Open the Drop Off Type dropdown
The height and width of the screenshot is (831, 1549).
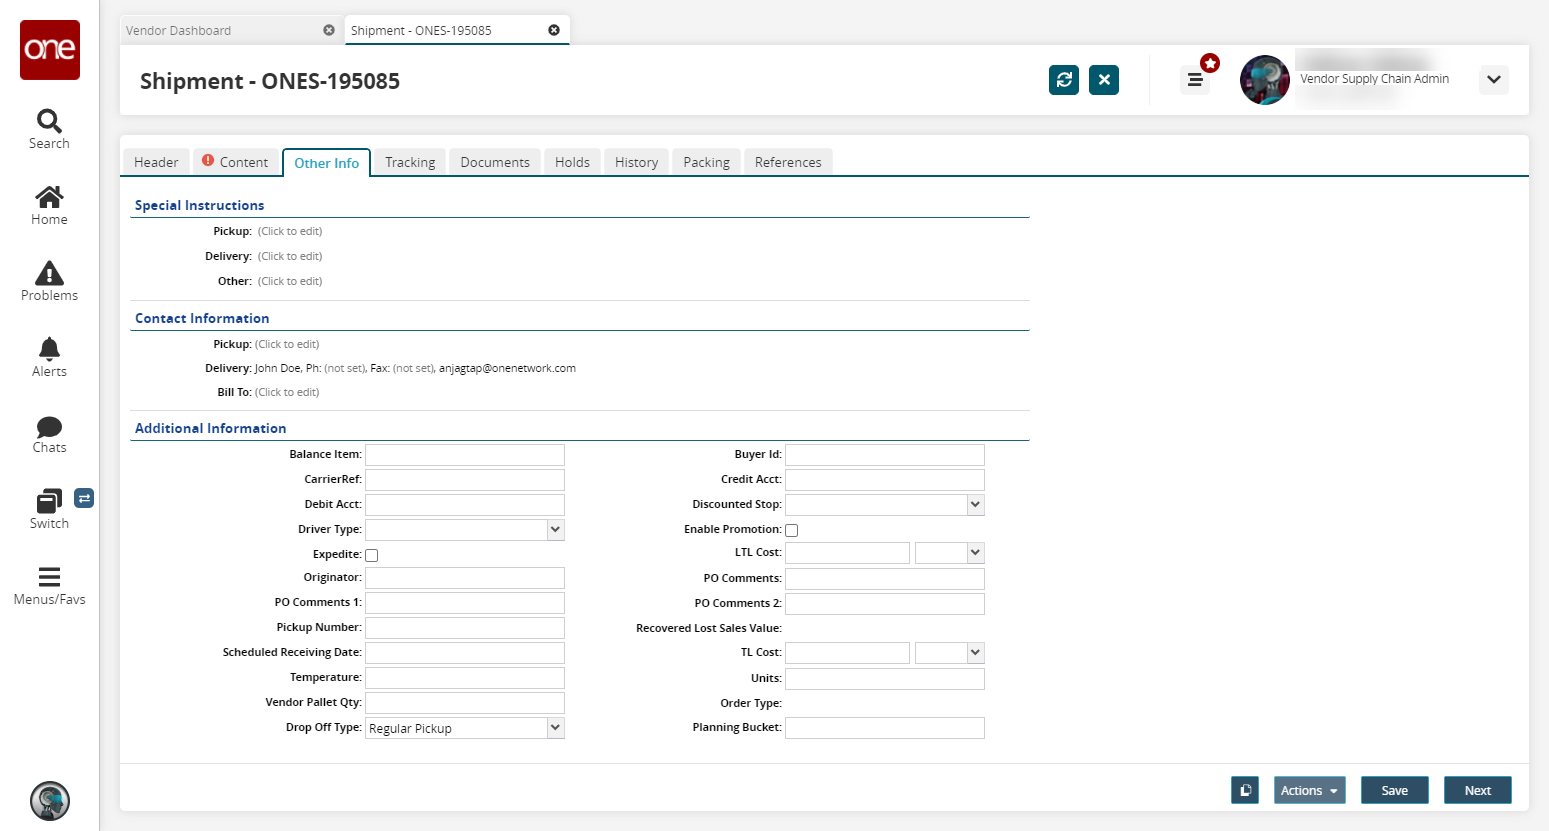555,728
